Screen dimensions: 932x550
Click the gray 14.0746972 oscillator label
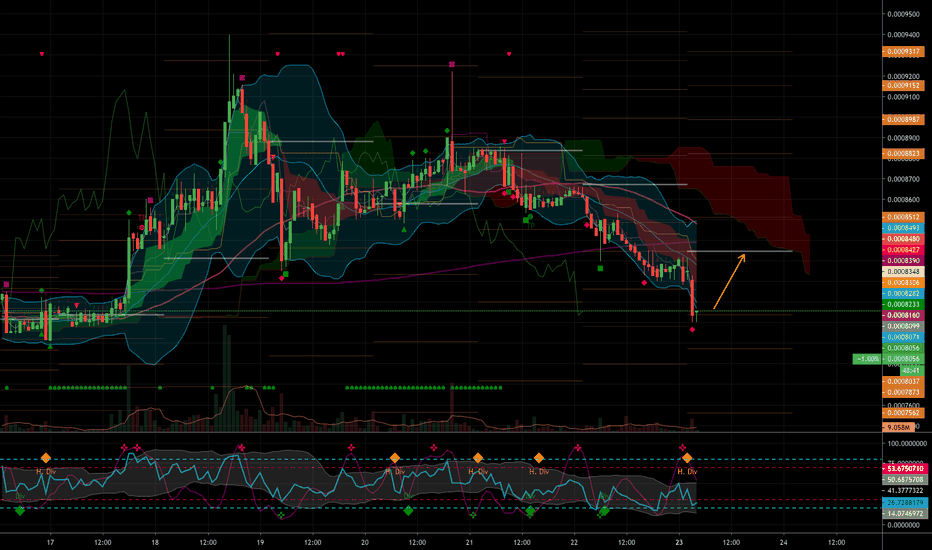(x=905, y=513)
